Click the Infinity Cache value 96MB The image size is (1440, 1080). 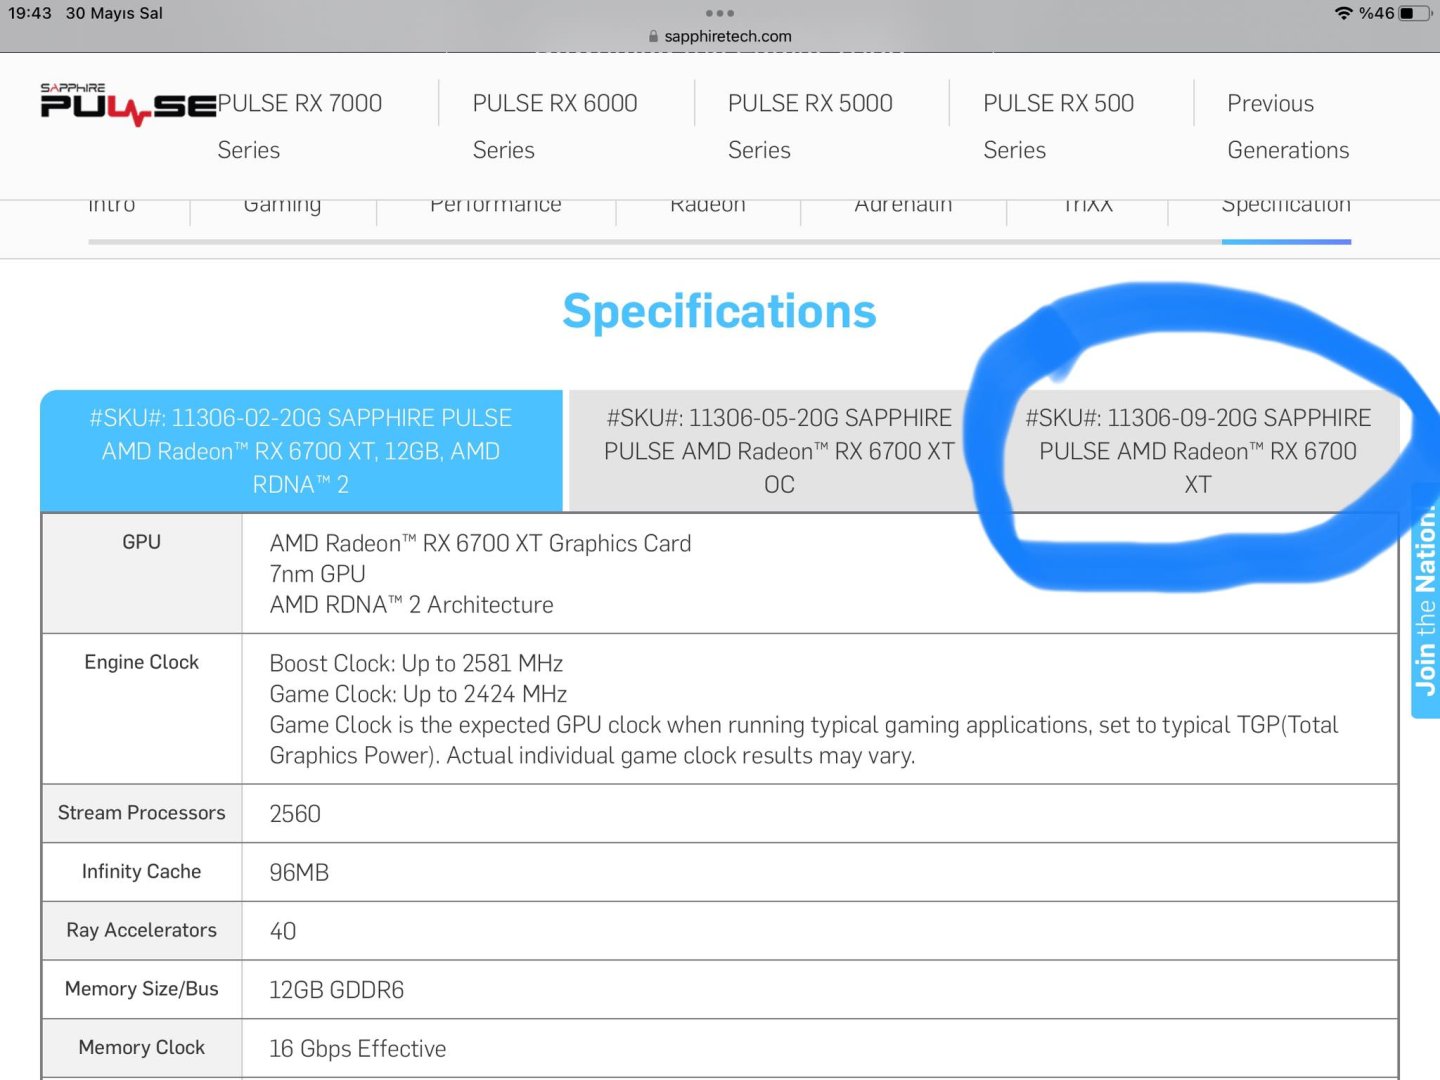(299, 873)
